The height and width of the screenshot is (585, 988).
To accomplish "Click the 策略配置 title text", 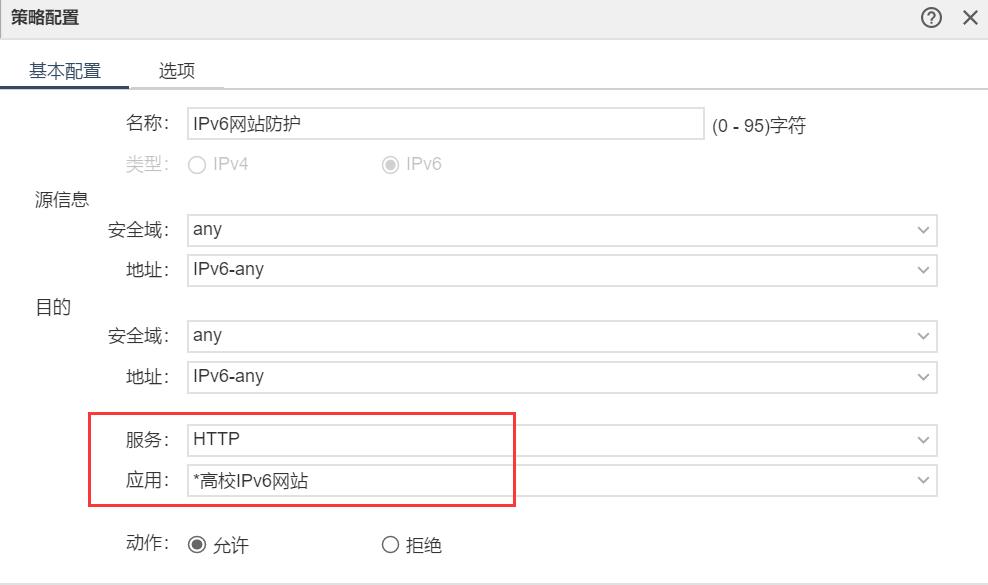I will [x=45, y=18].
